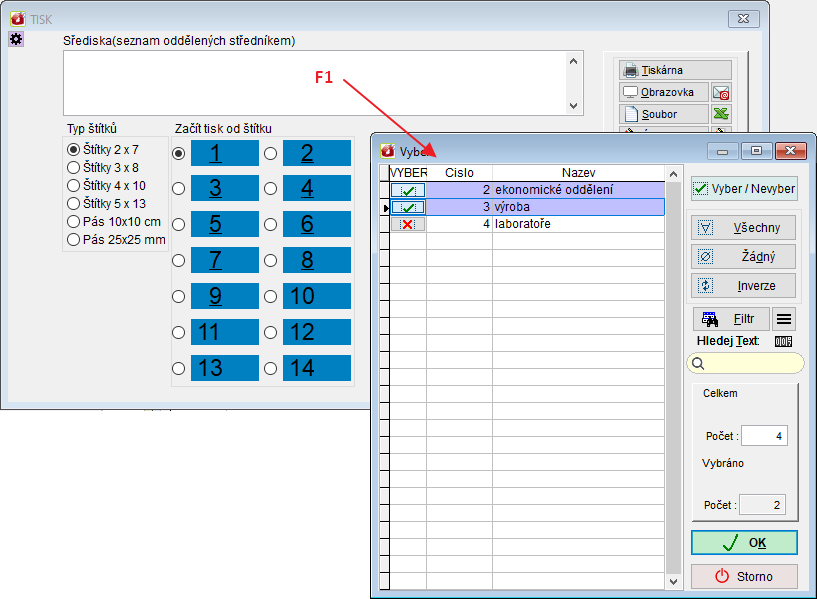Click the Střediska text area scroll-down arrow
The height and width of the screenshot is (599, 817).
[x=574, y=106]
